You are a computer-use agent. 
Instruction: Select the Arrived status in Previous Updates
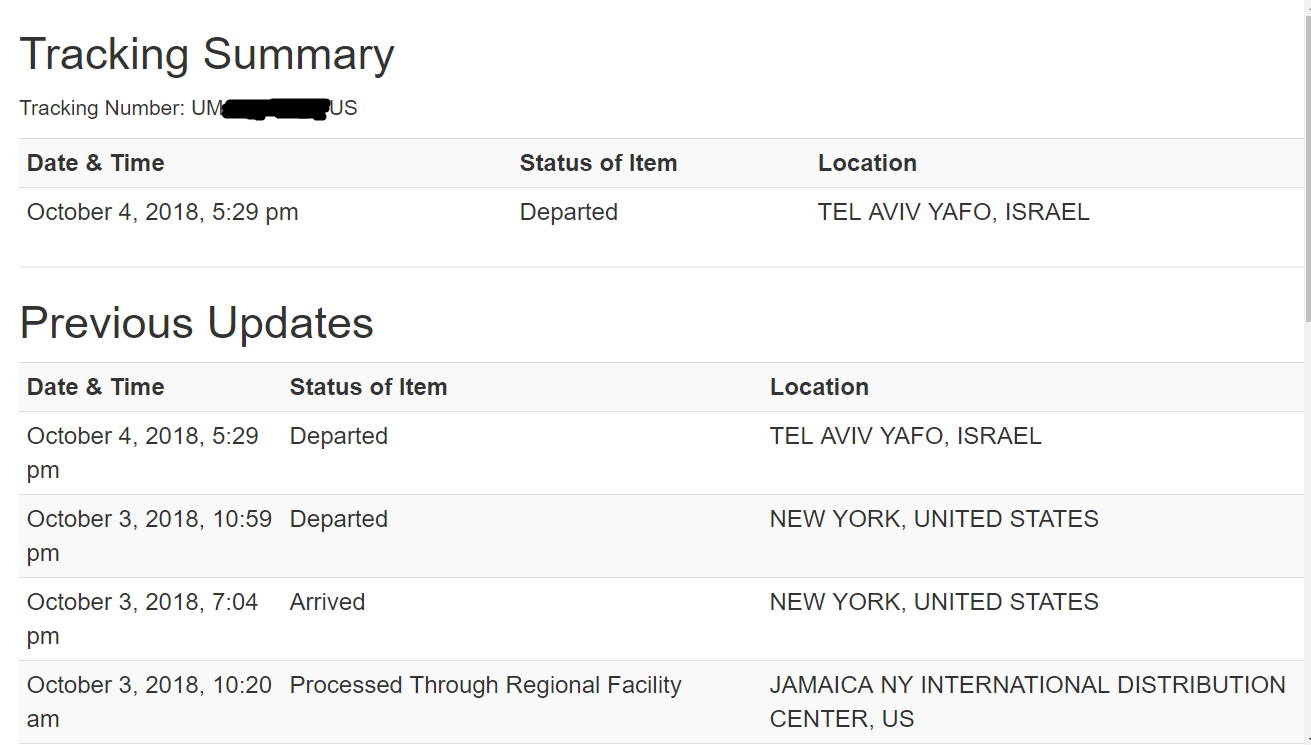(327, 602)
